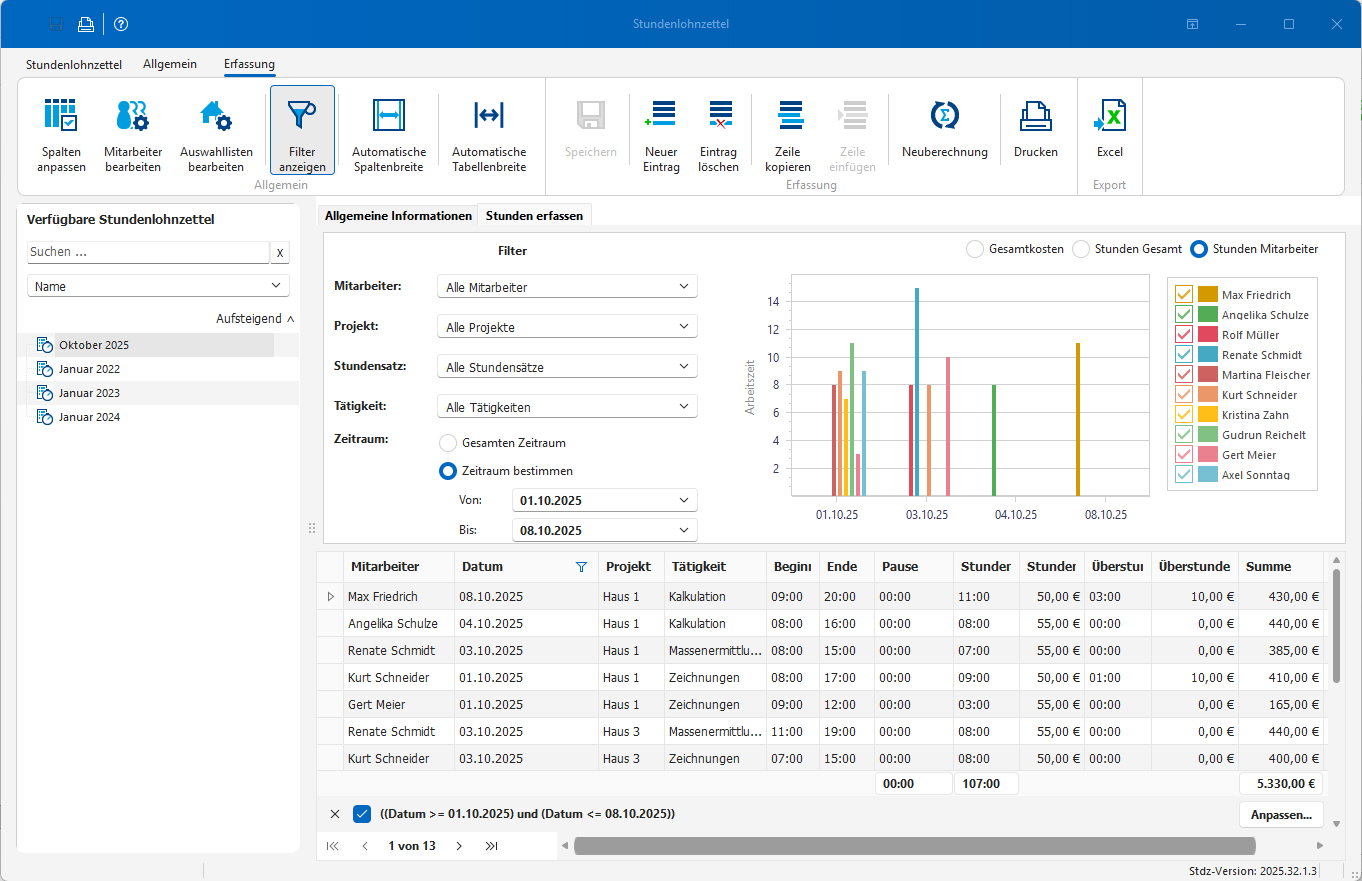The height and width of the screenshot is (881, 1362).
Task: Uncheck Kristina Zahn in the legend
Action: (1181, 414)
